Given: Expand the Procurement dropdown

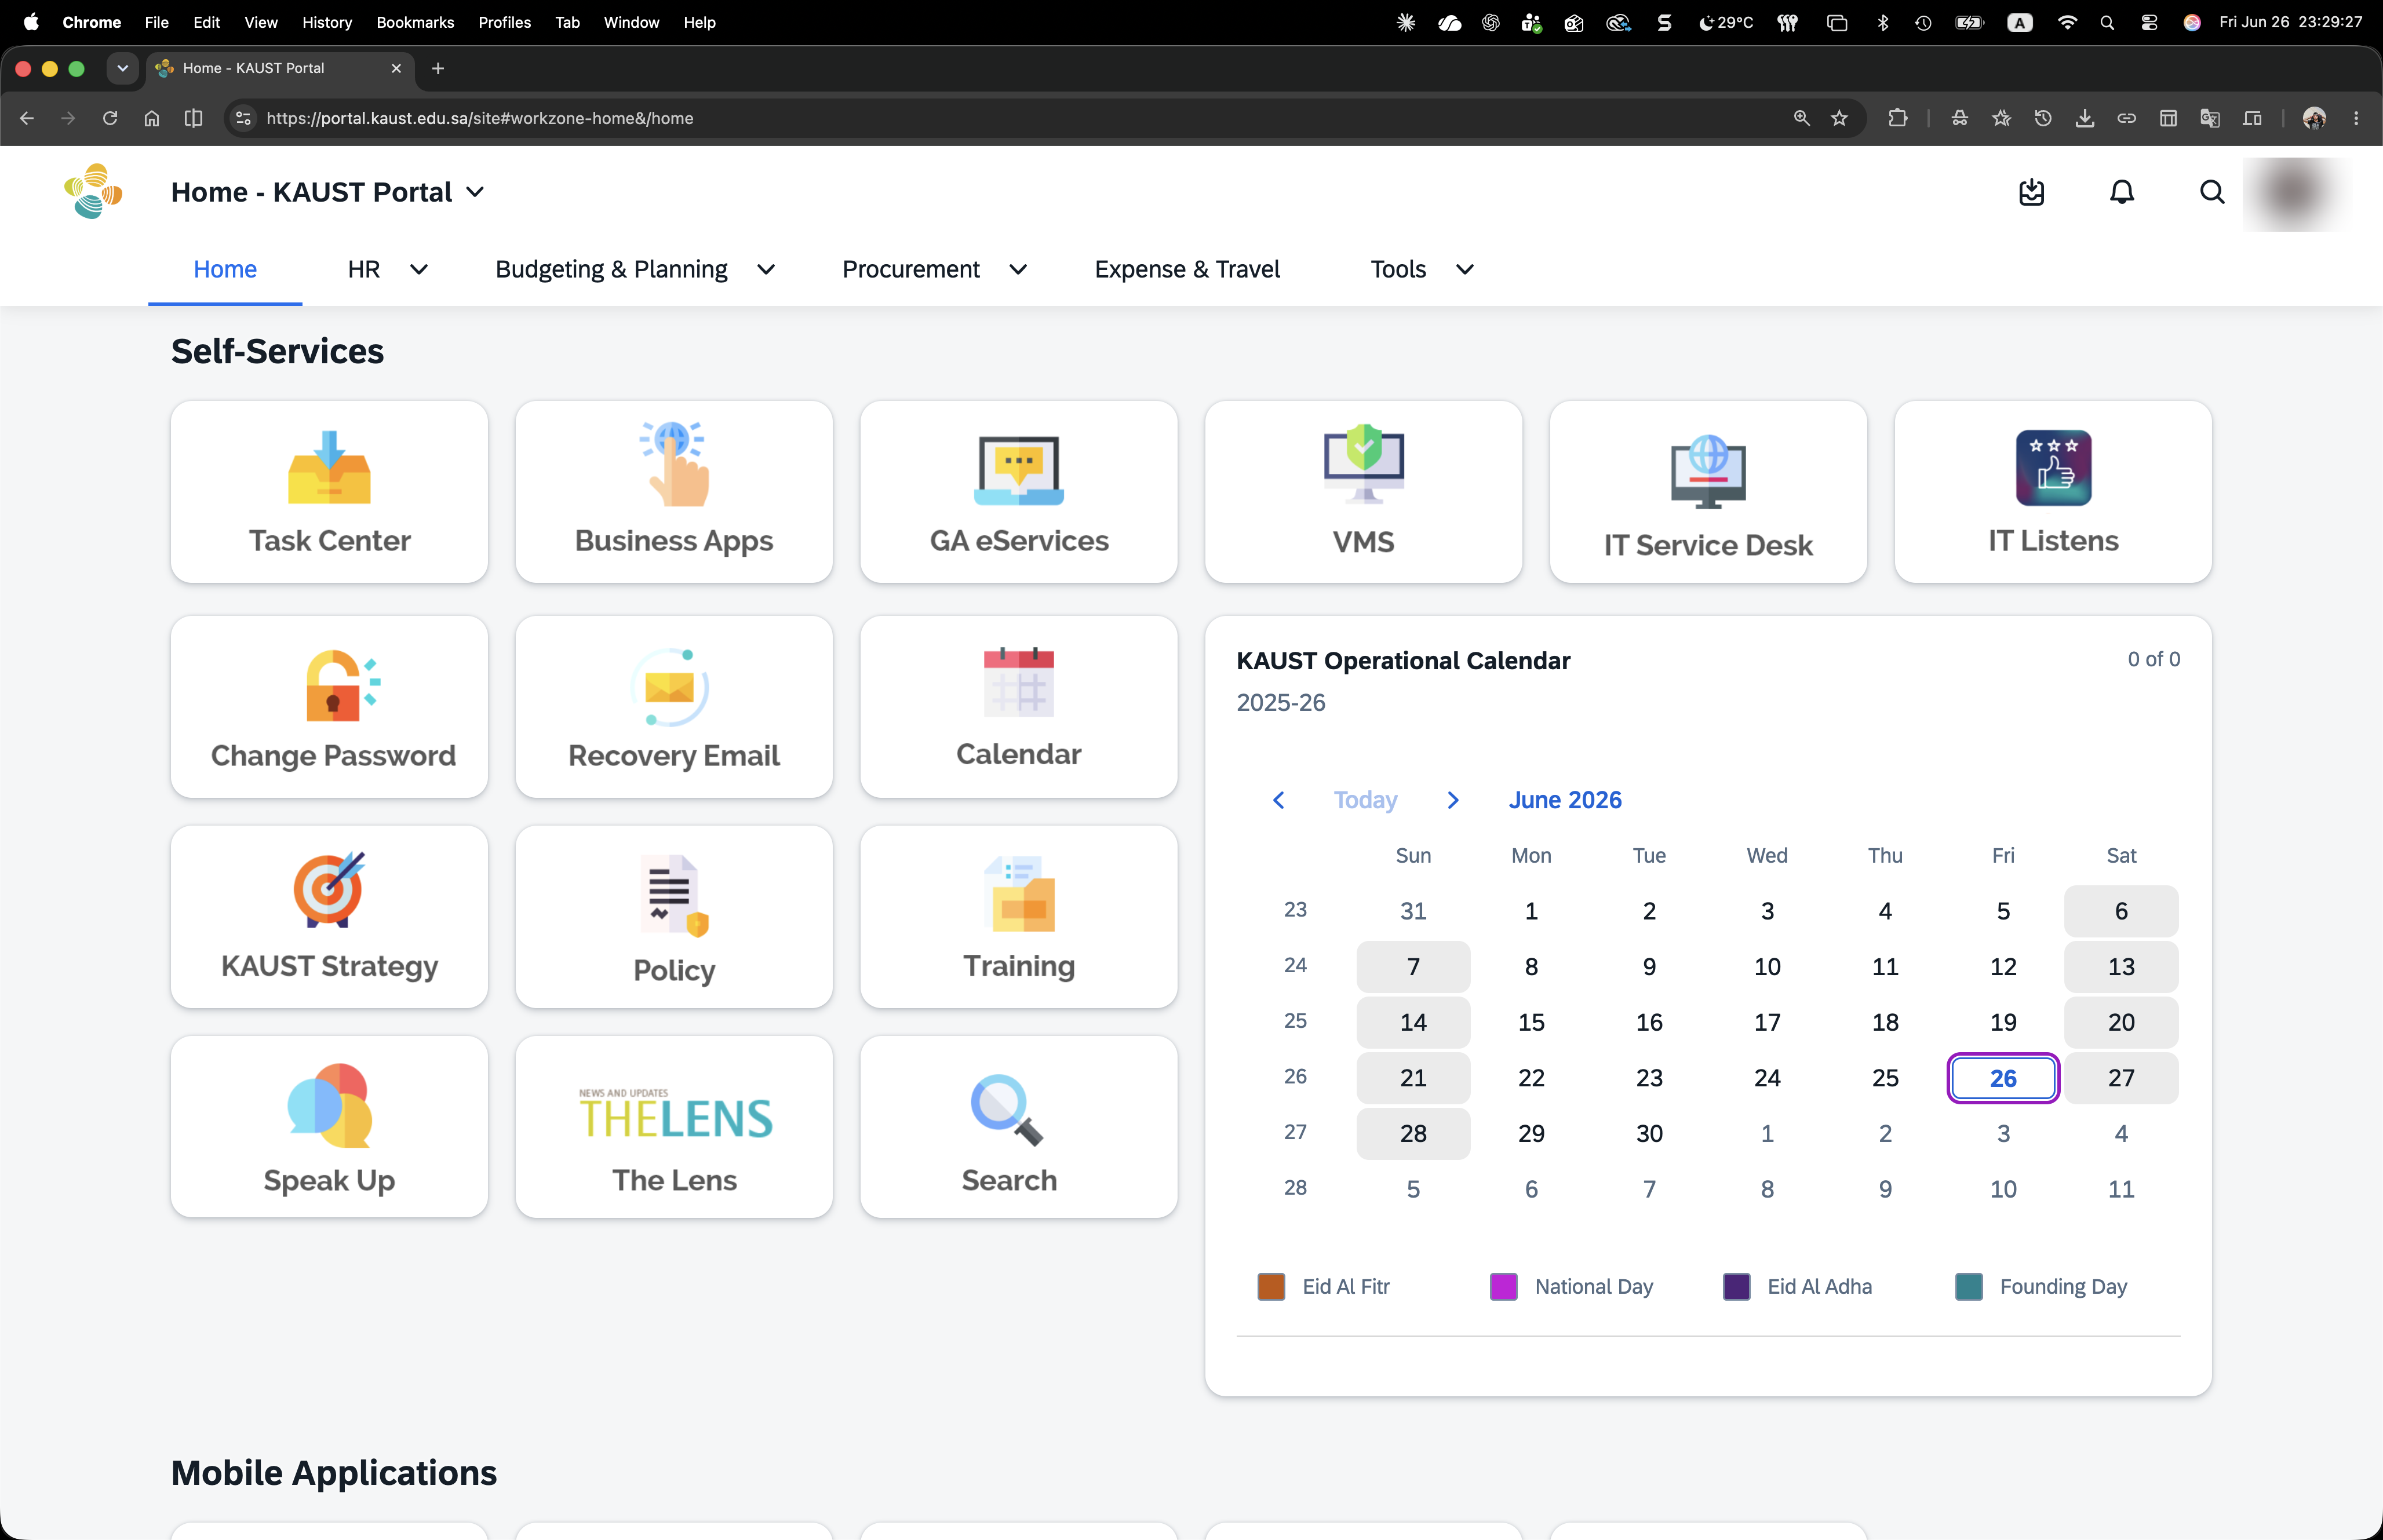Looking at the screenshot, I should (x=1018, y=270).
